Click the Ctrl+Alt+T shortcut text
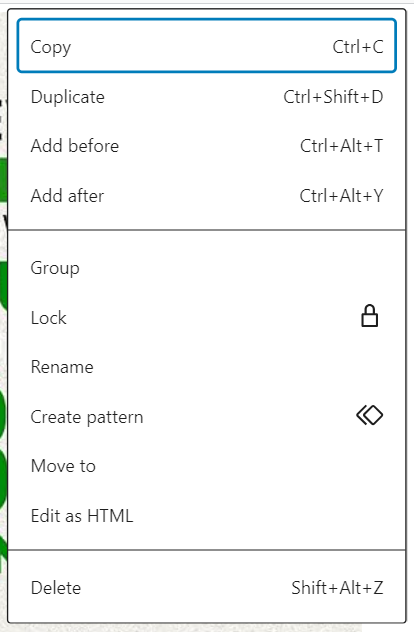The height and width of the screenshot is (632, 414). point(341,146)
